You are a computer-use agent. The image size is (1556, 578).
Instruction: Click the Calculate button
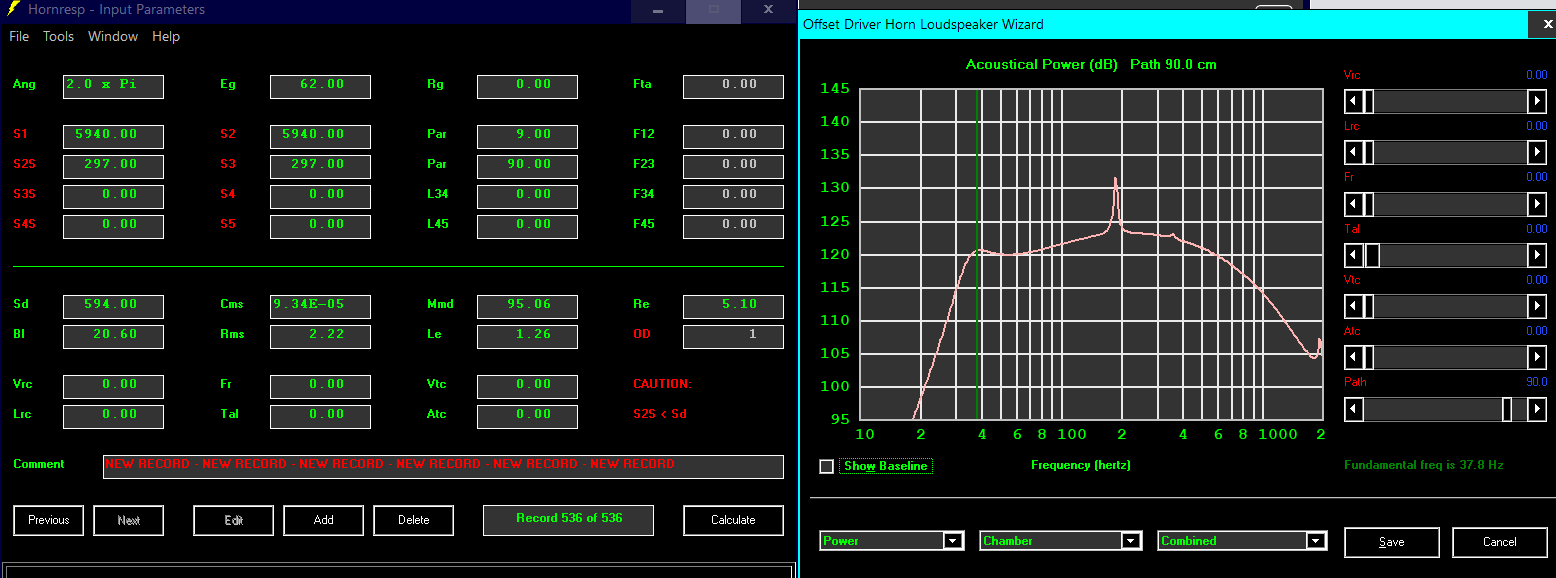tap(733, 520)
